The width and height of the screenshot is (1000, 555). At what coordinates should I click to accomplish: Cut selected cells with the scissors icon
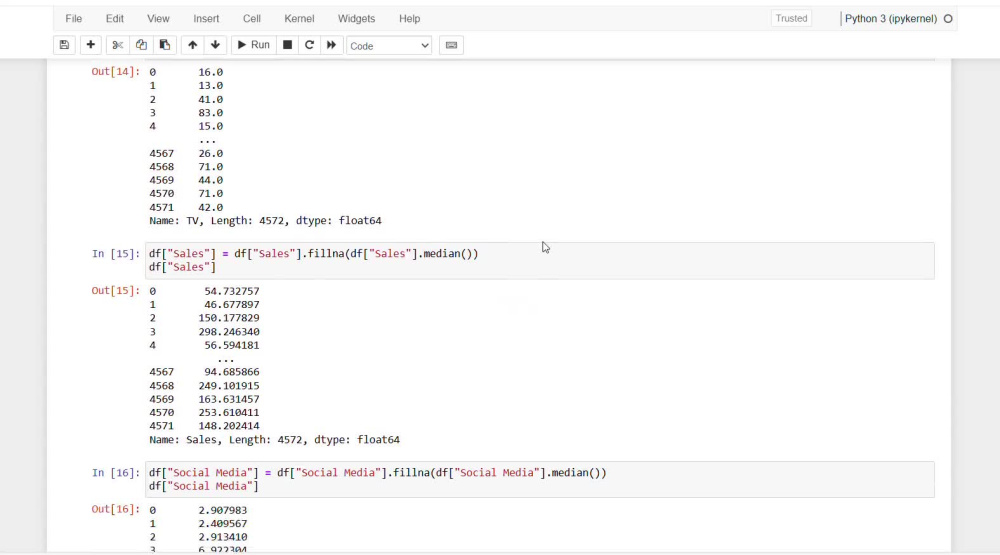(x=117, y=45)
